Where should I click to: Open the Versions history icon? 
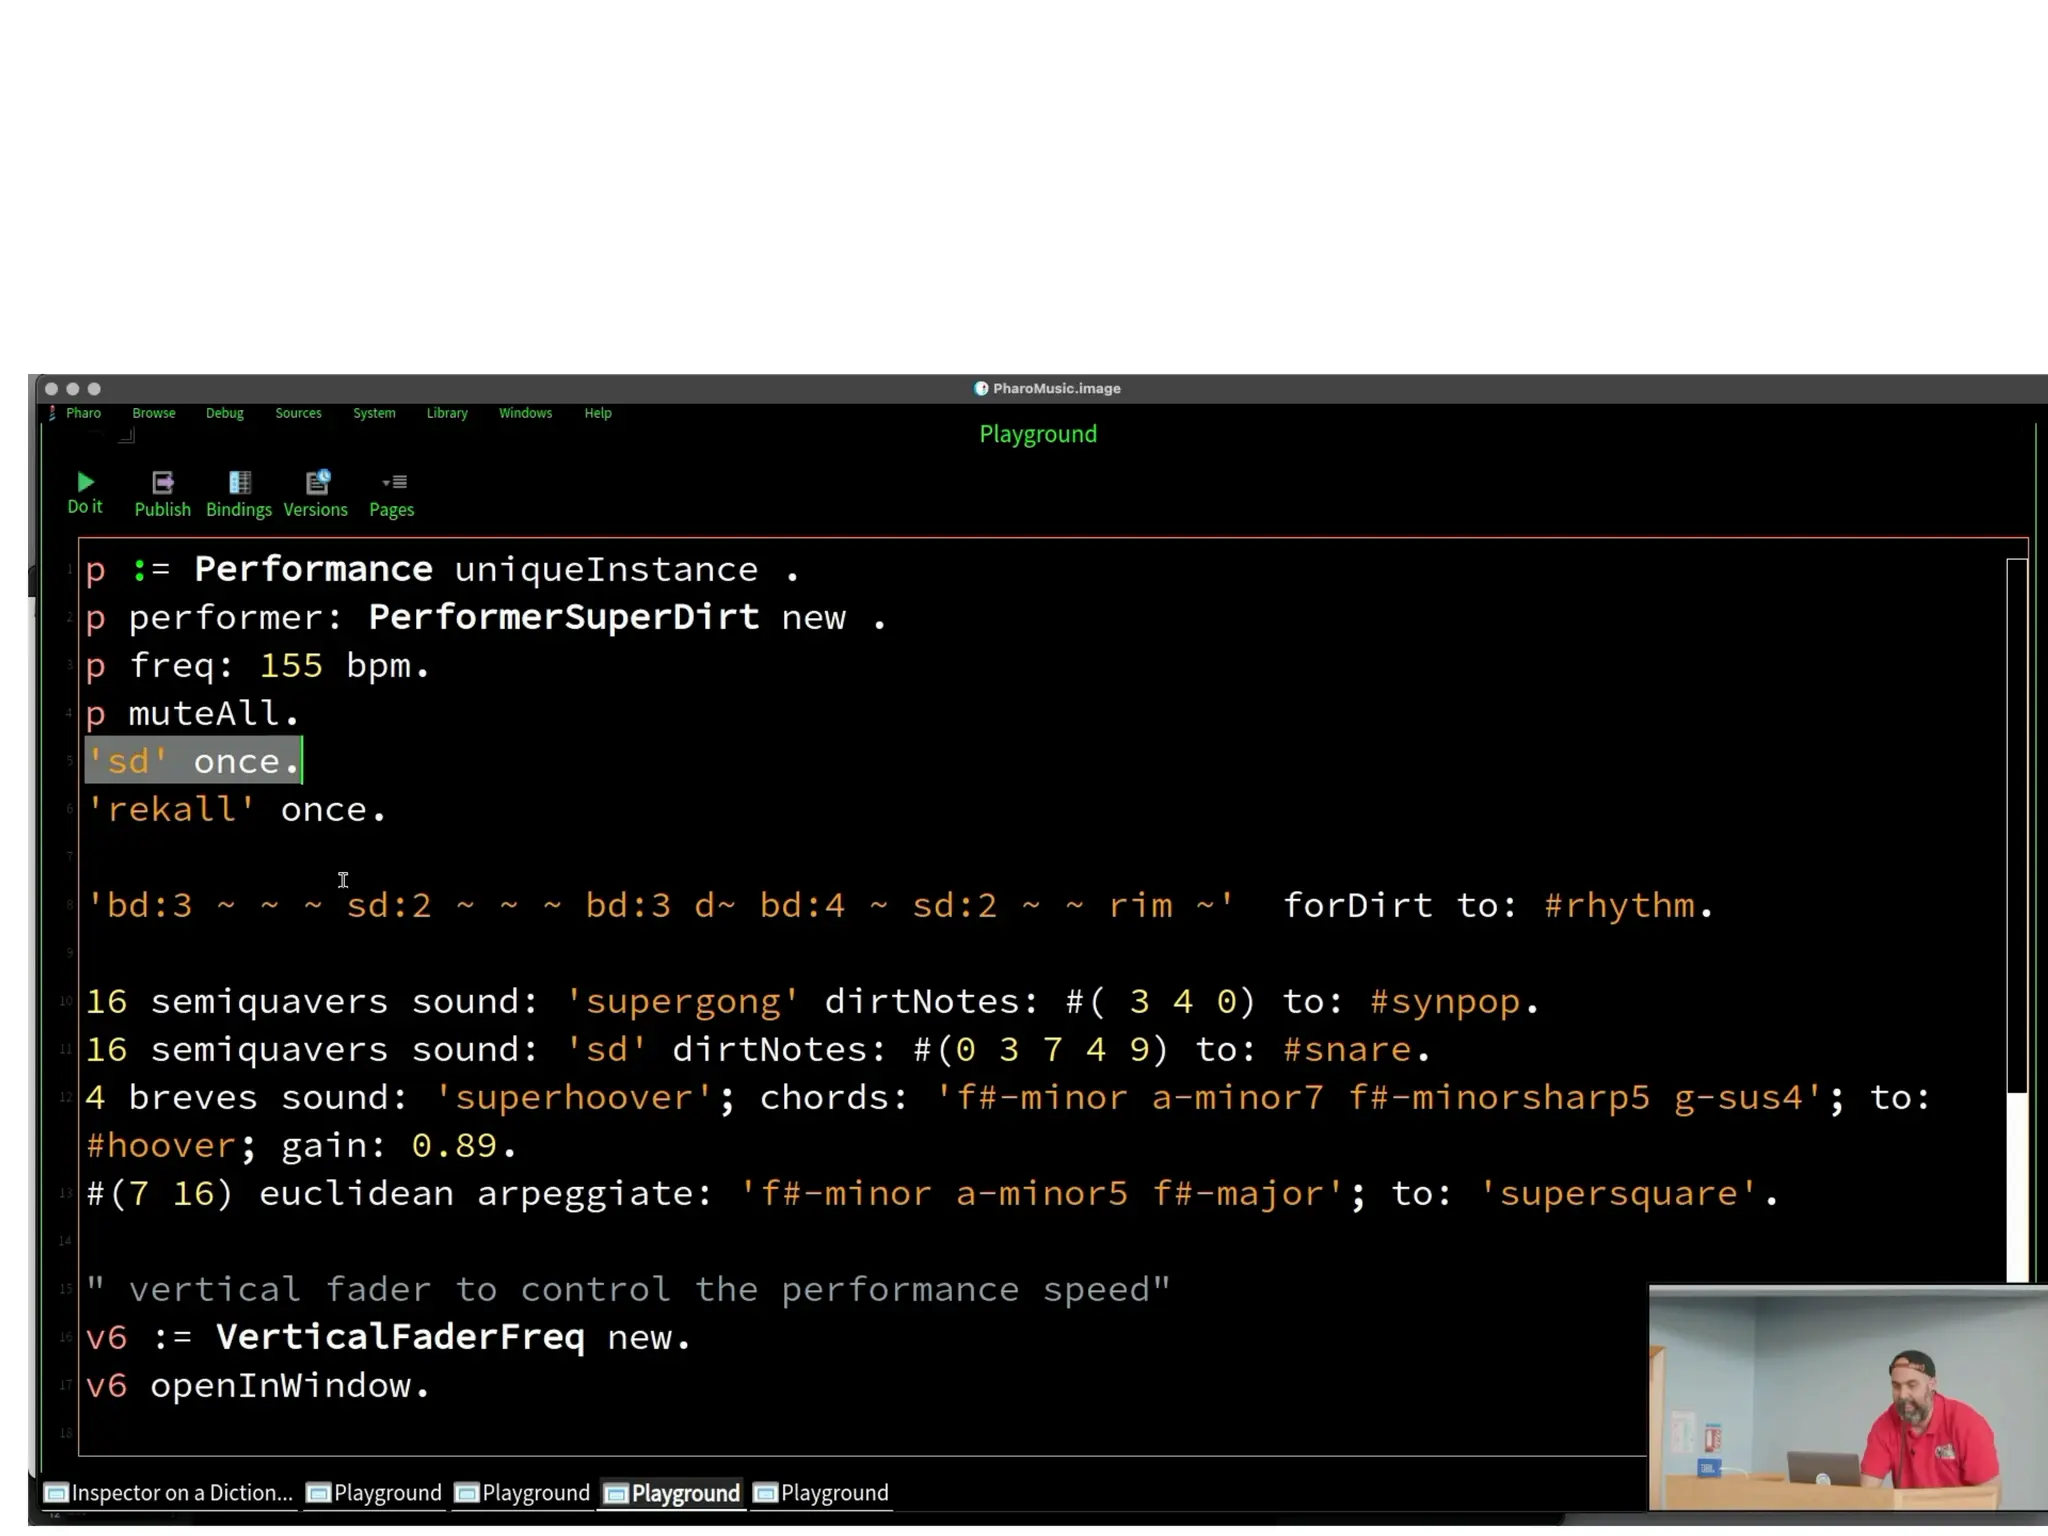(316, 484)
